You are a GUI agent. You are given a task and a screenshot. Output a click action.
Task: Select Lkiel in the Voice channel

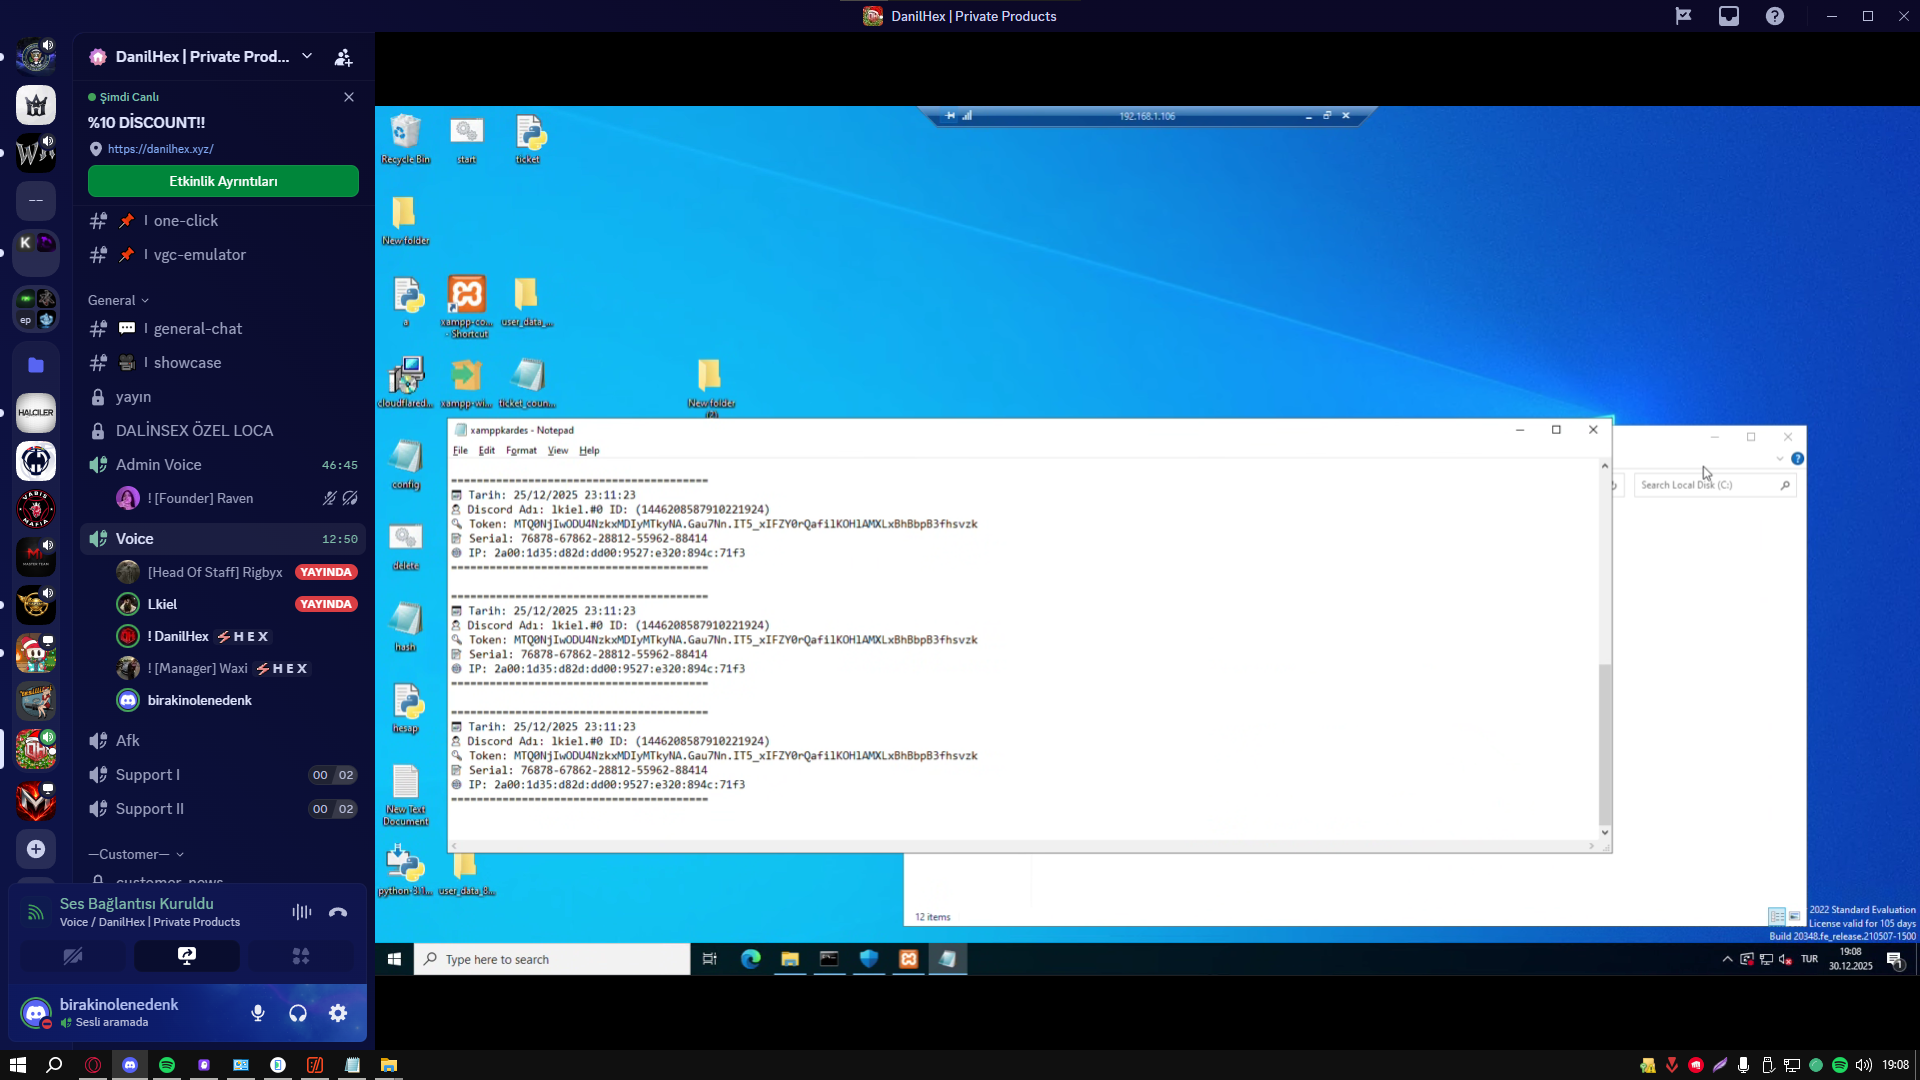236,604
